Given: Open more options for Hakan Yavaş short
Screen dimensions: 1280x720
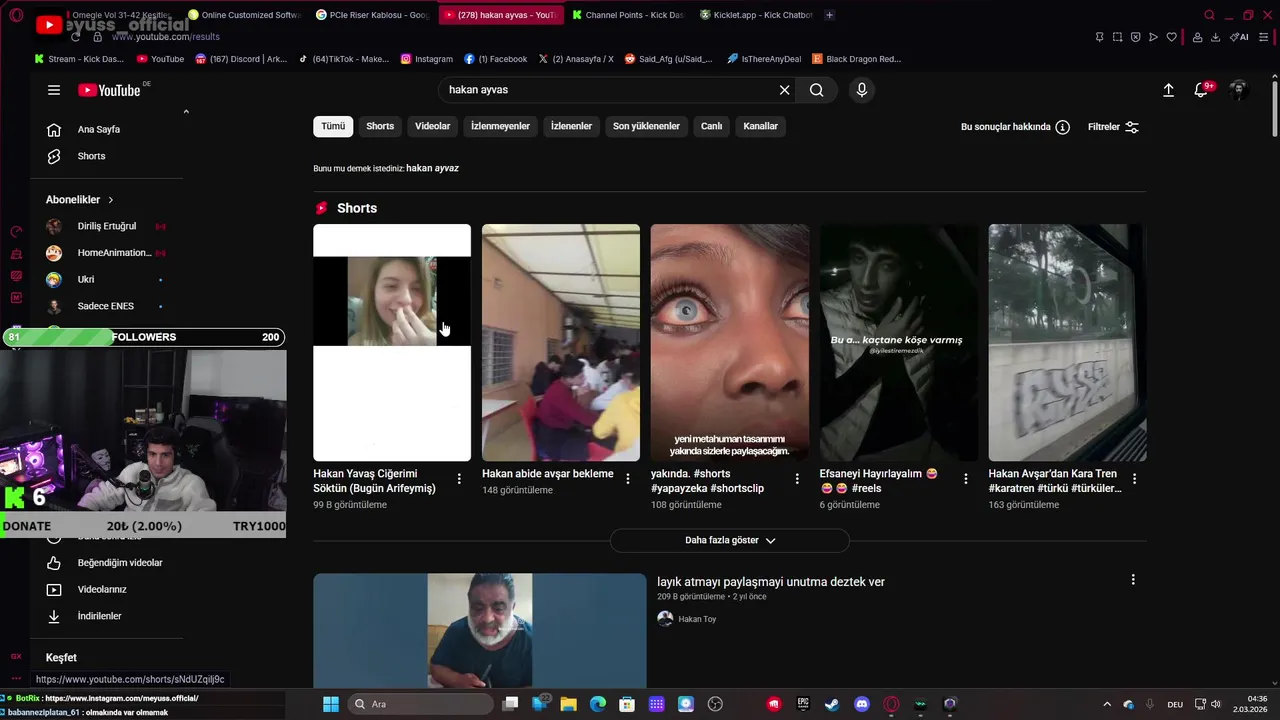Looking at the screenshot, I should 459,479.
